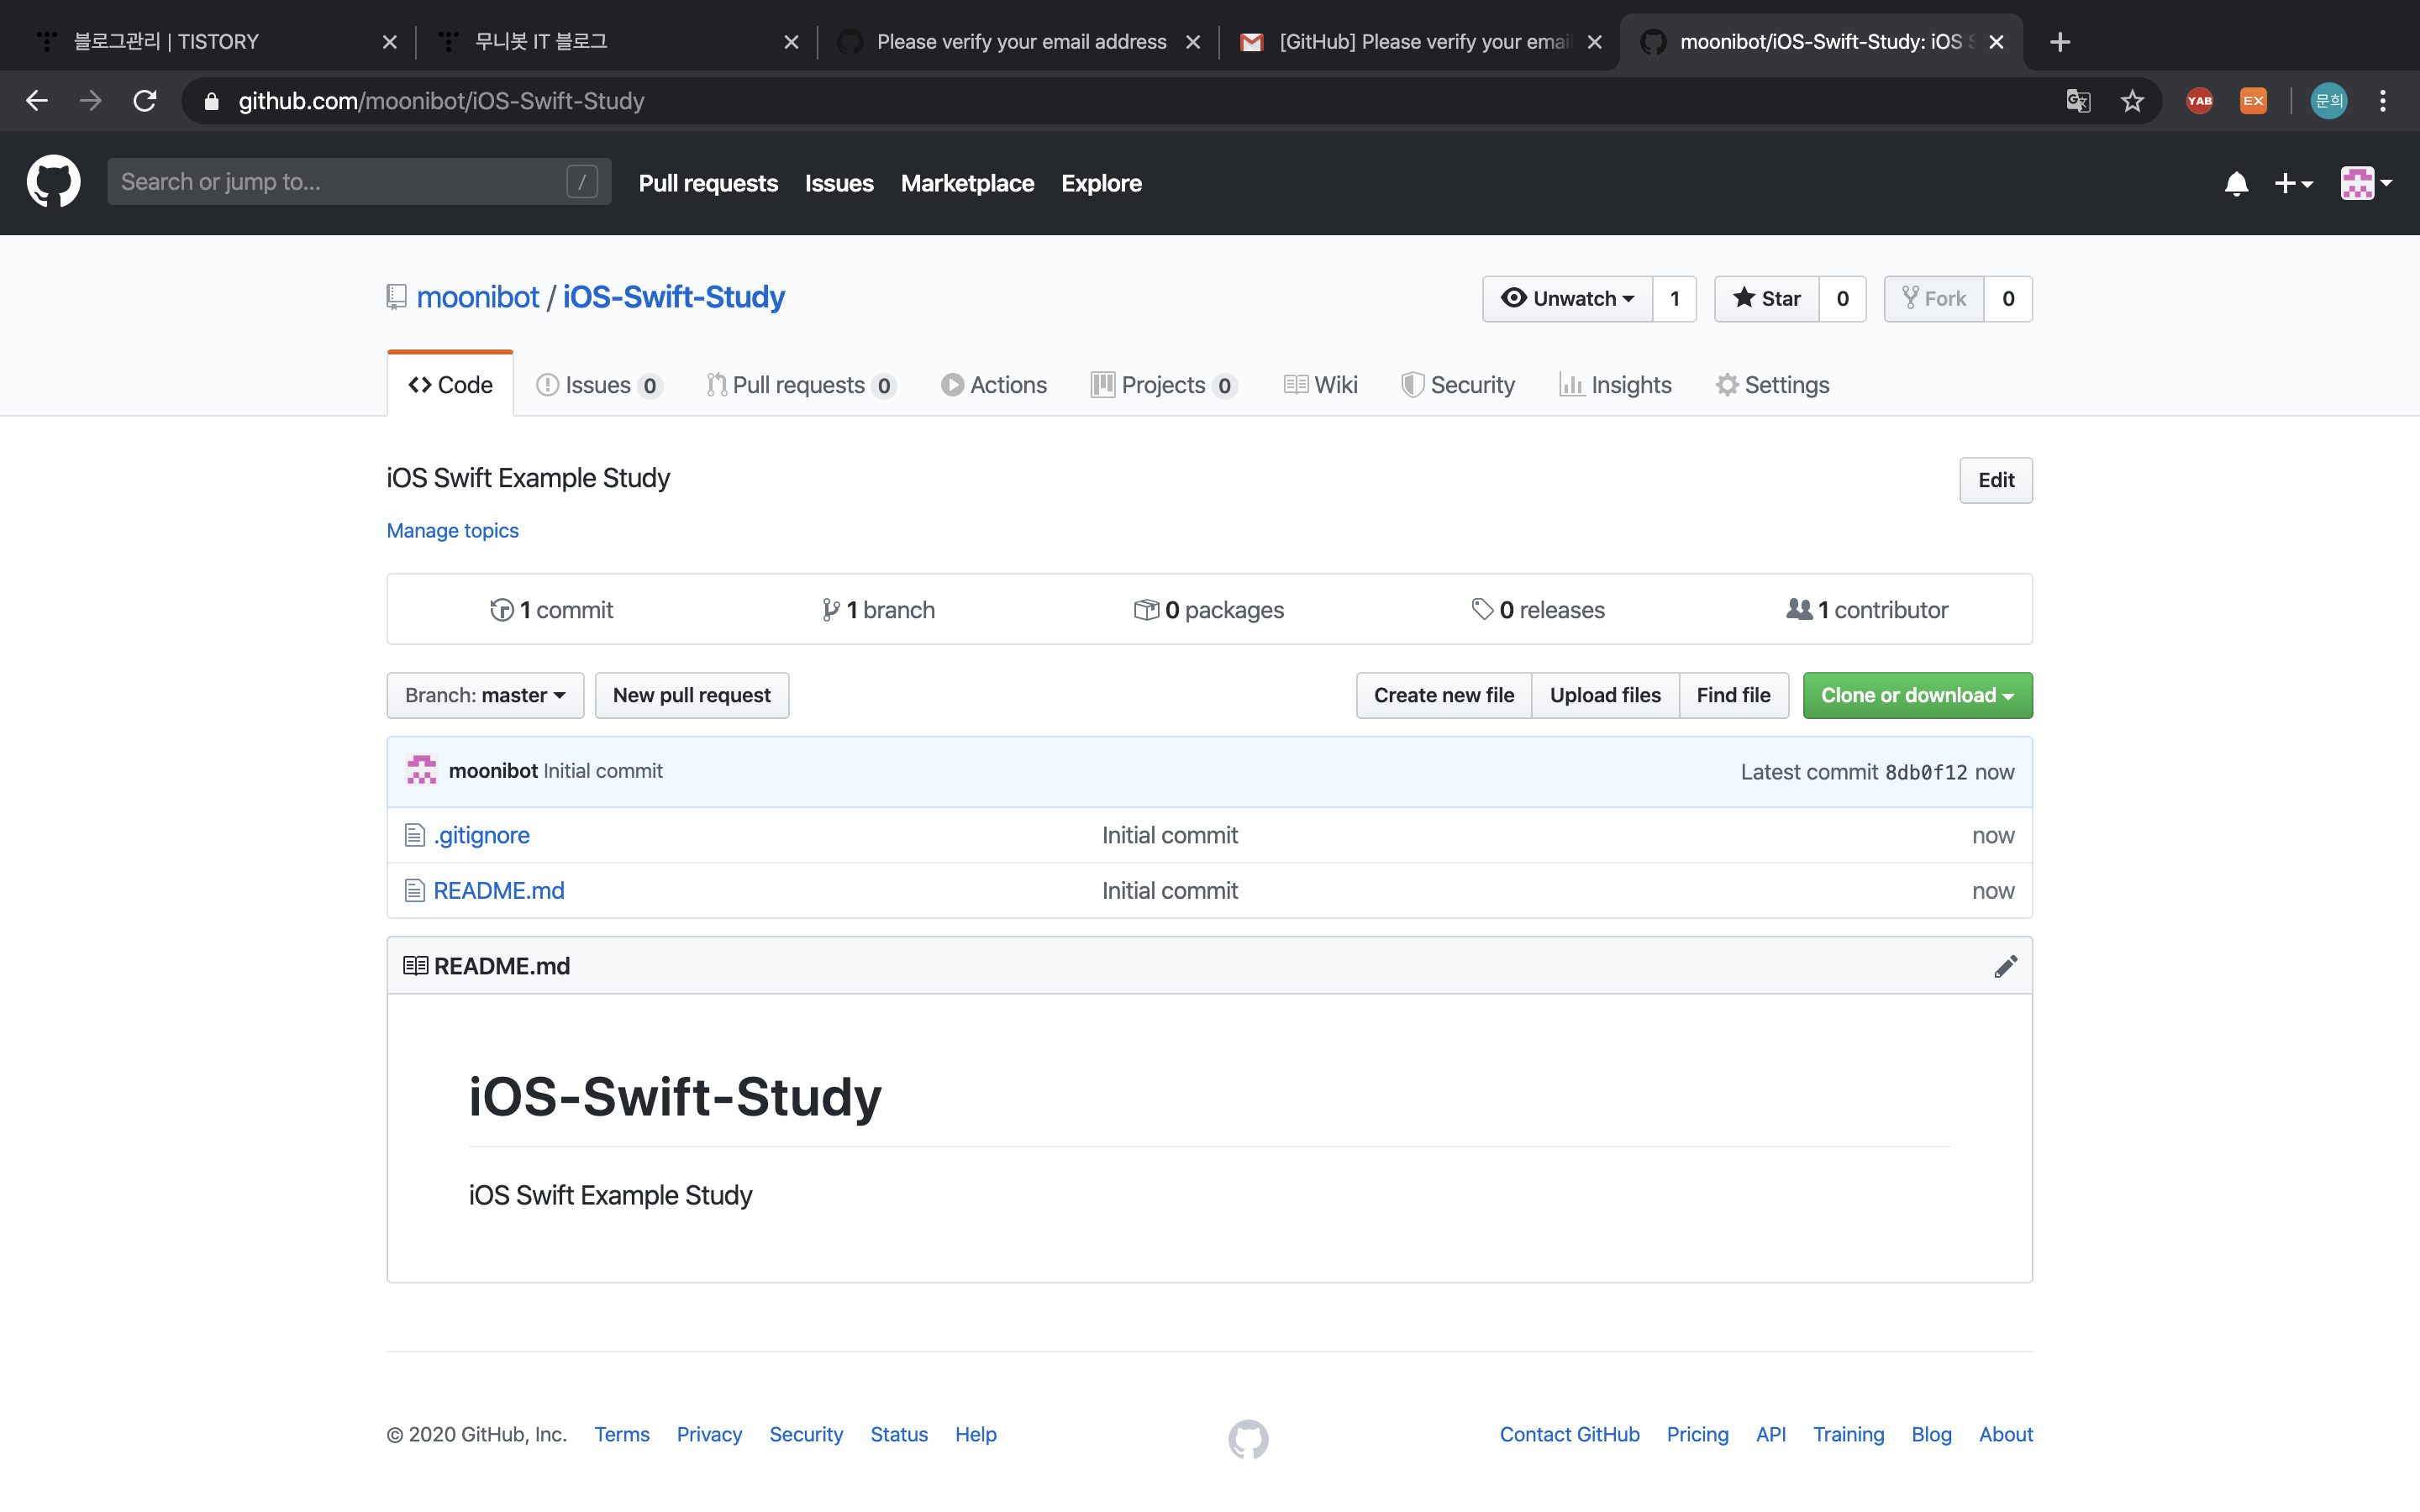Star the repository
This screenshot has width=2420, height=1512.
[x=1766, y=299]
